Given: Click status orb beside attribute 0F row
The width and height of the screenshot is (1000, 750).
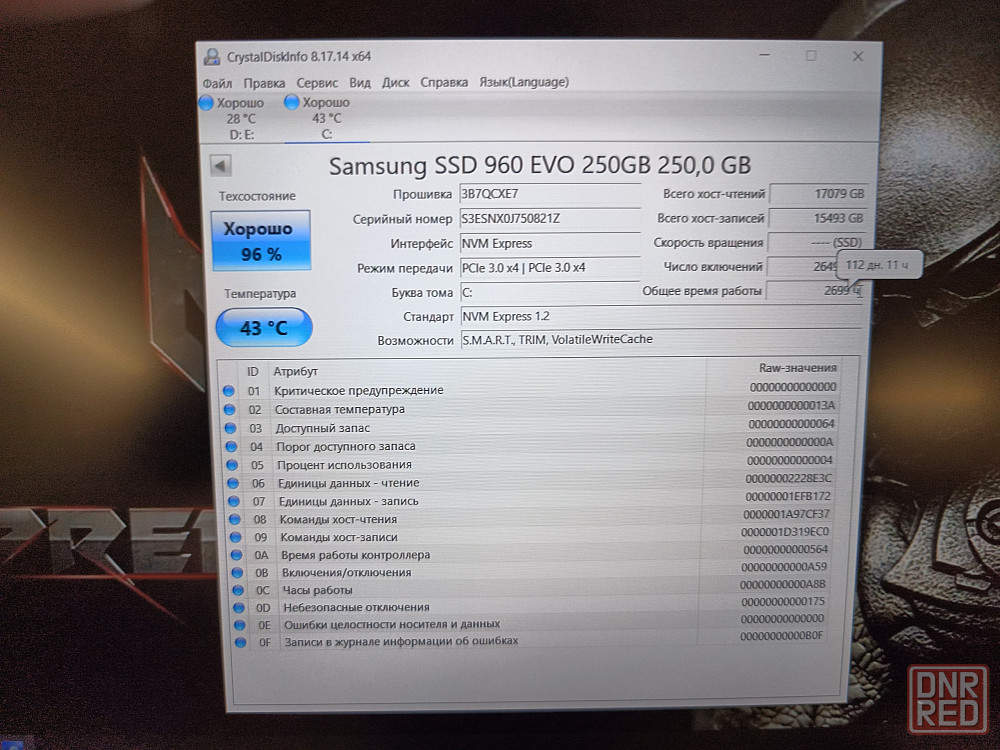Looking at the screenshot, I should 239,641.
